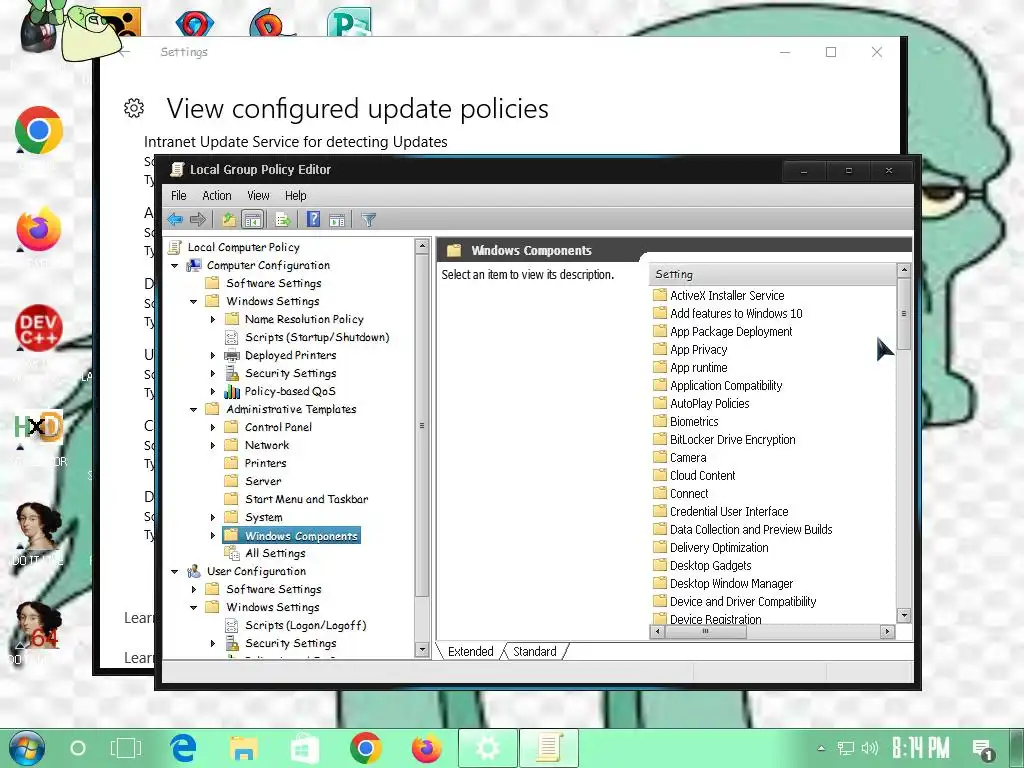Expand the Control Panel tree node
This screenshot has height=768, width=1024.
click(x=213, y=427)
